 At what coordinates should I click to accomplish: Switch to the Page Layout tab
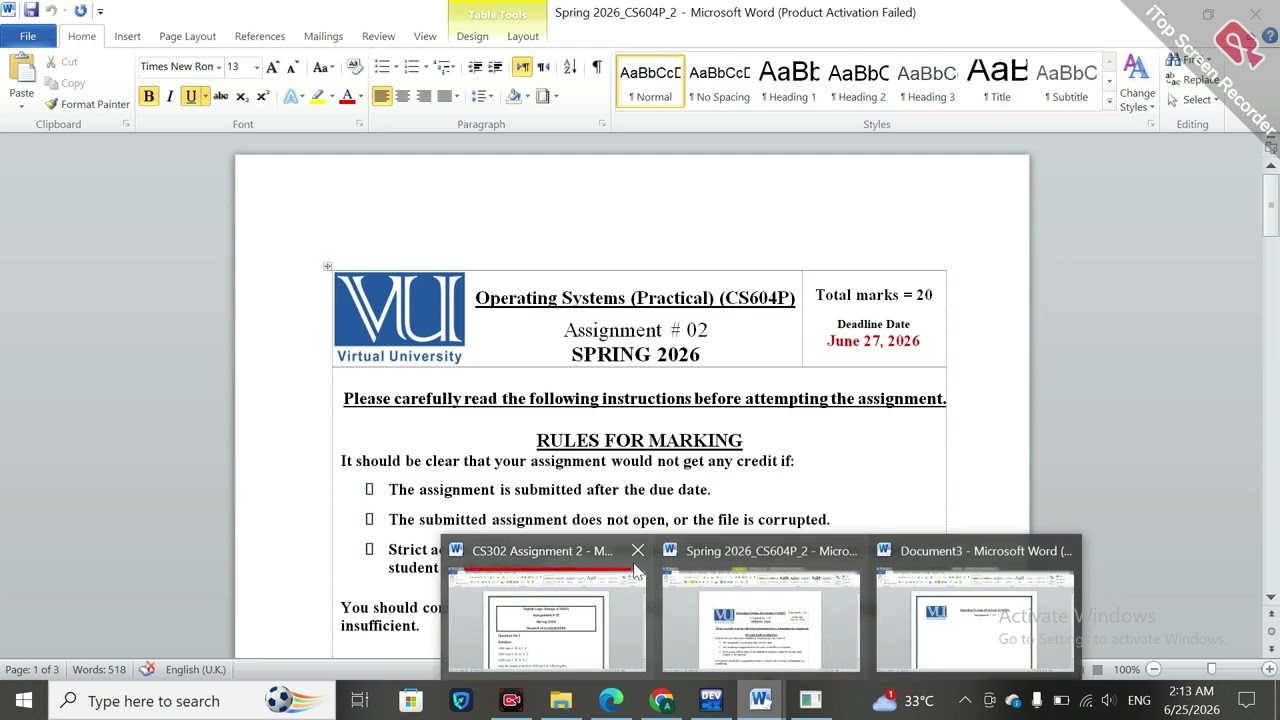point(187,36)
